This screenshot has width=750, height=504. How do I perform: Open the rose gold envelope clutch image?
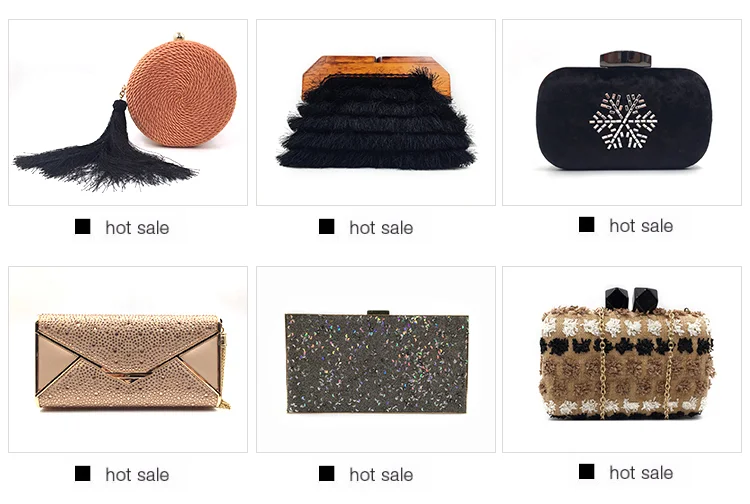coord(128,360)
